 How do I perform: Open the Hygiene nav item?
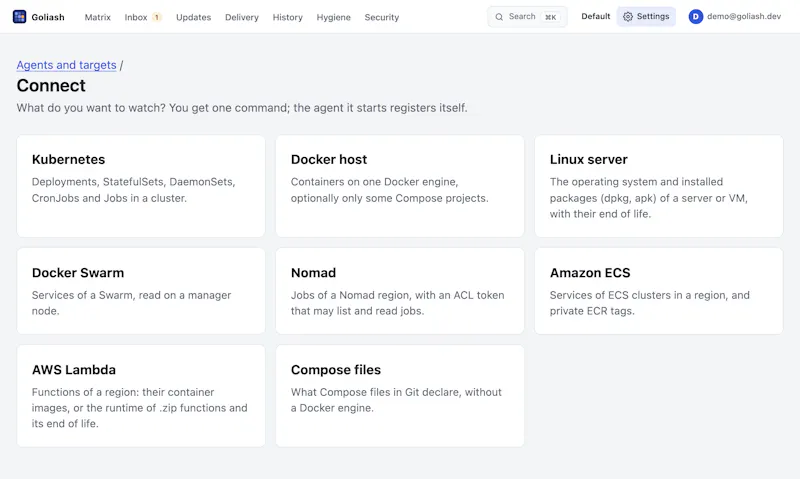333,17
